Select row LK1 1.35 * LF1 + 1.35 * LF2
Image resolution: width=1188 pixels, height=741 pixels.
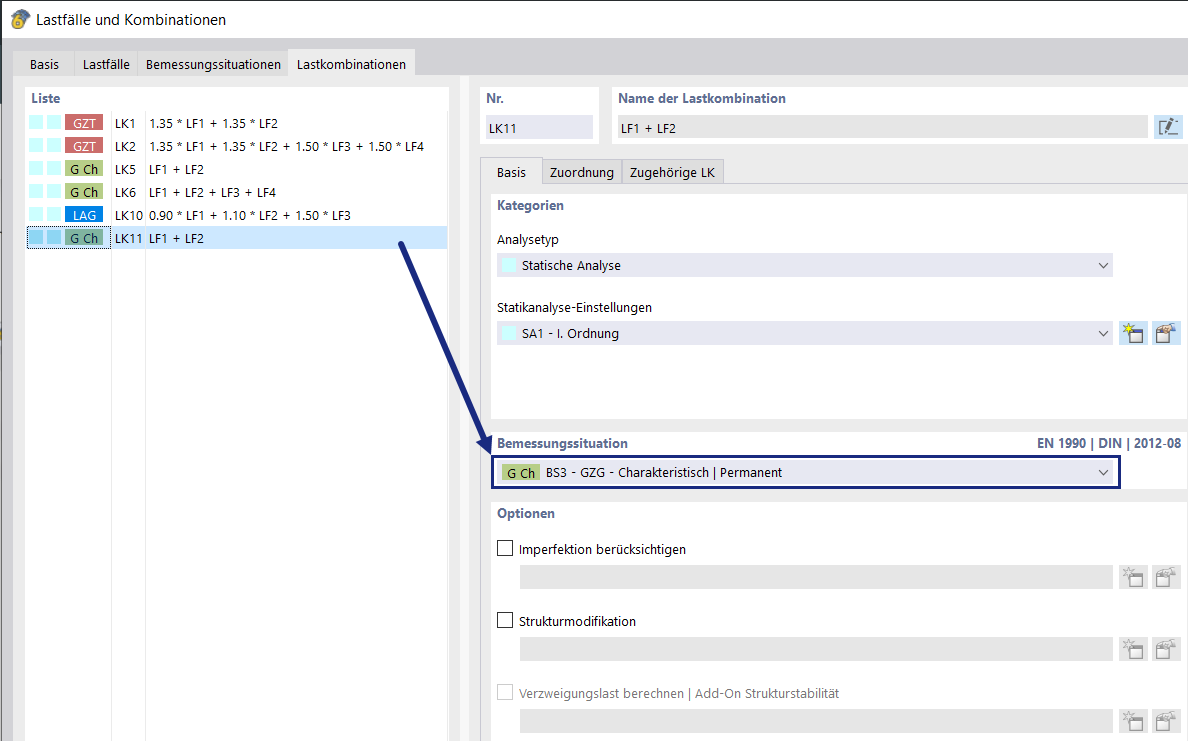(237, 124)
